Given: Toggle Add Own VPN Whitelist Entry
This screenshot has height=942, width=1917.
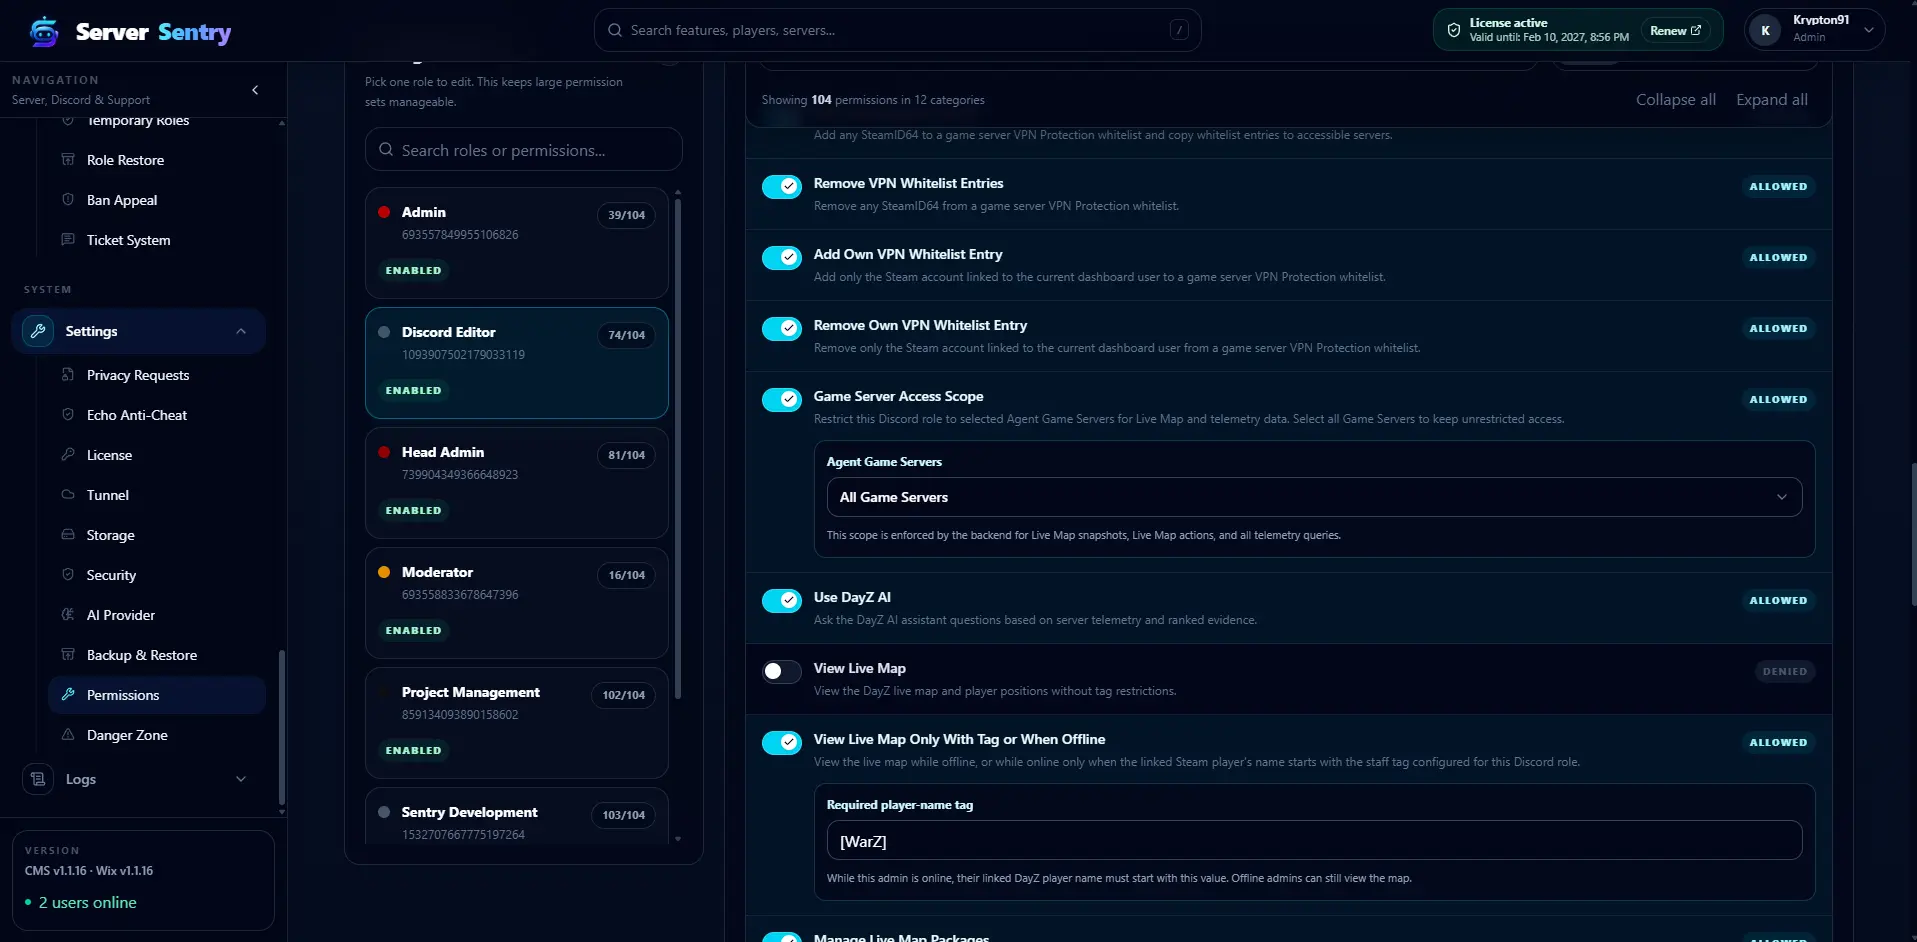Looking at the screenshot, I should point(782,258).
